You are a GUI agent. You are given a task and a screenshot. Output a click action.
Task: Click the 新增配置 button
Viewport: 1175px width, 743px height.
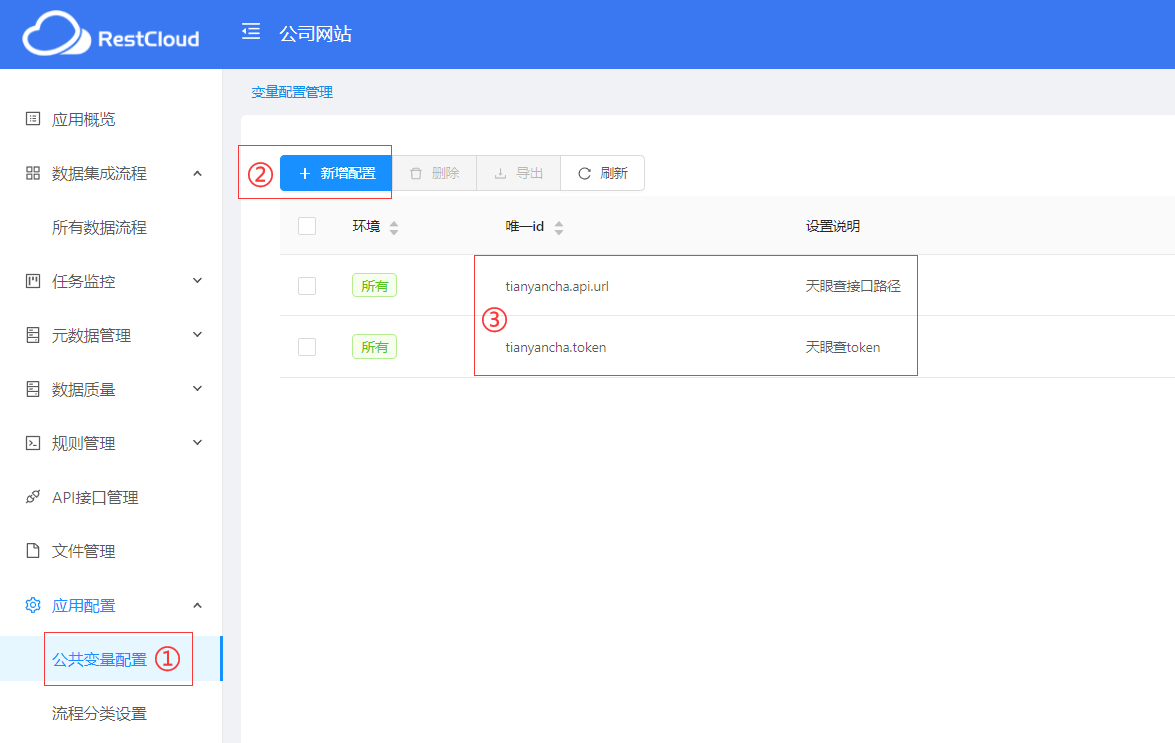tap(336, 173)
